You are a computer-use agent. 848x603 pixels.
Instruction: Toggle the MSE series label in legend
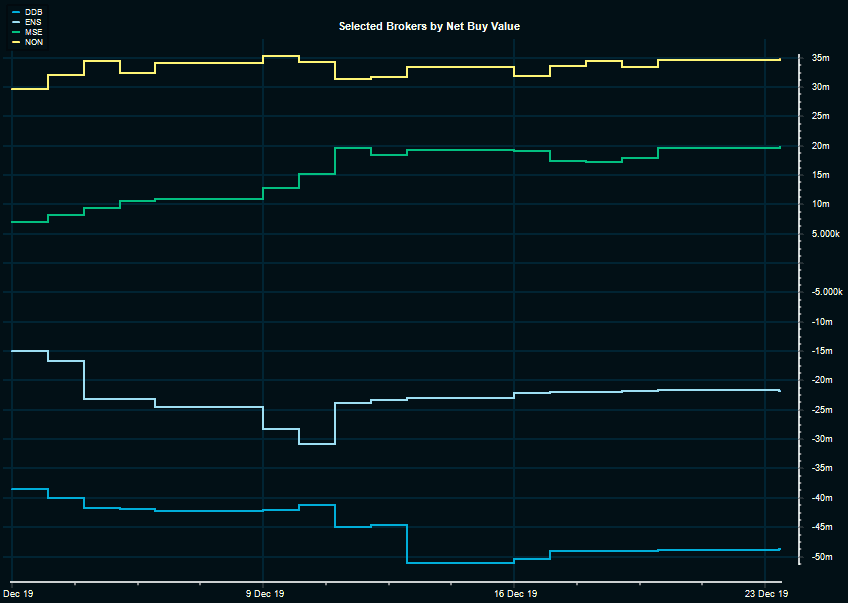pyautogui.click(x=33, y=32)
